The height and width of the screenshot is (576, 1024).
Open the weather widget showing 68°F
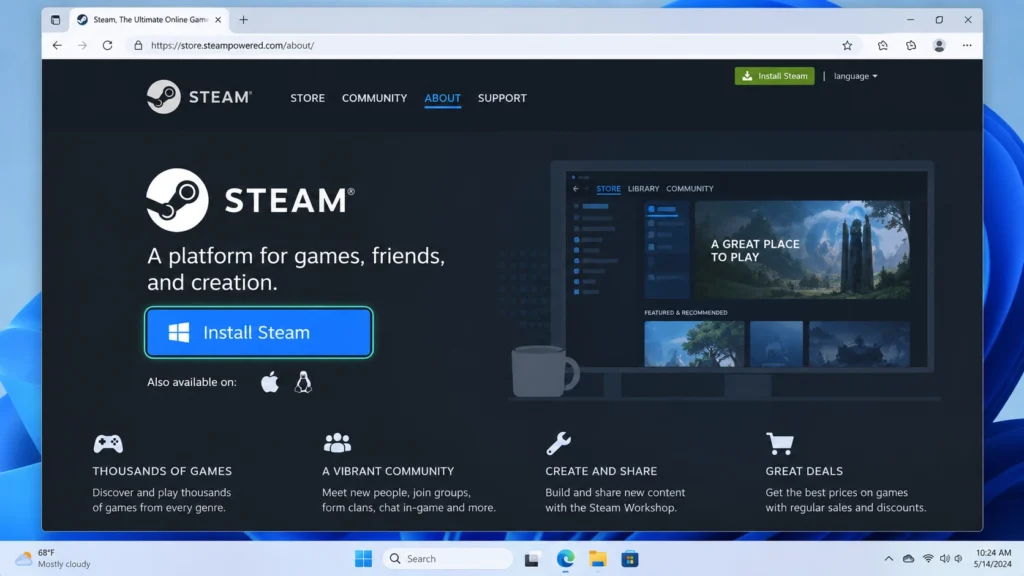pos(54,558)
